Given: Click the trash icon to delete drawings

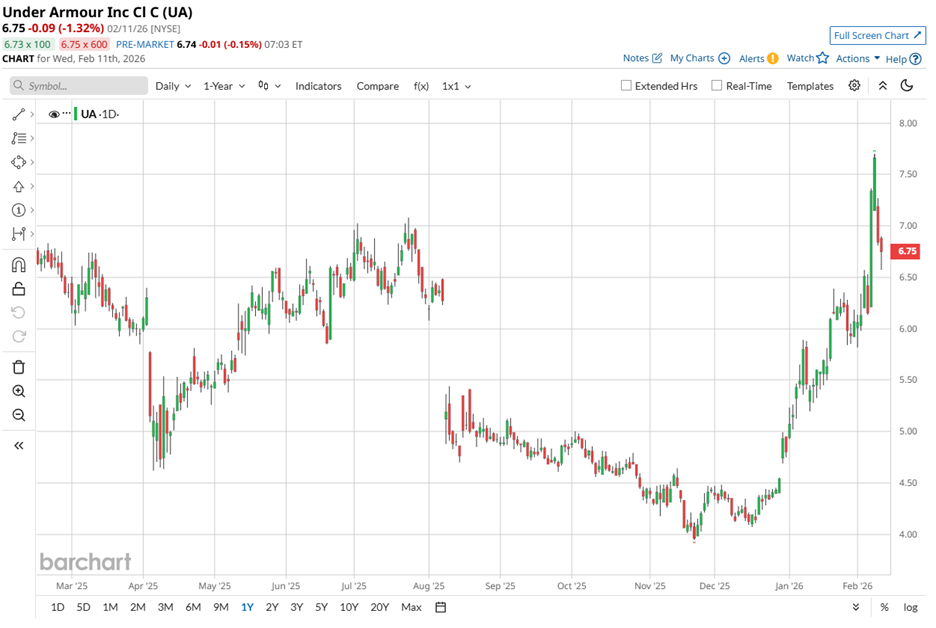Looking at the screenshot, I should click(x=20, y=367).
